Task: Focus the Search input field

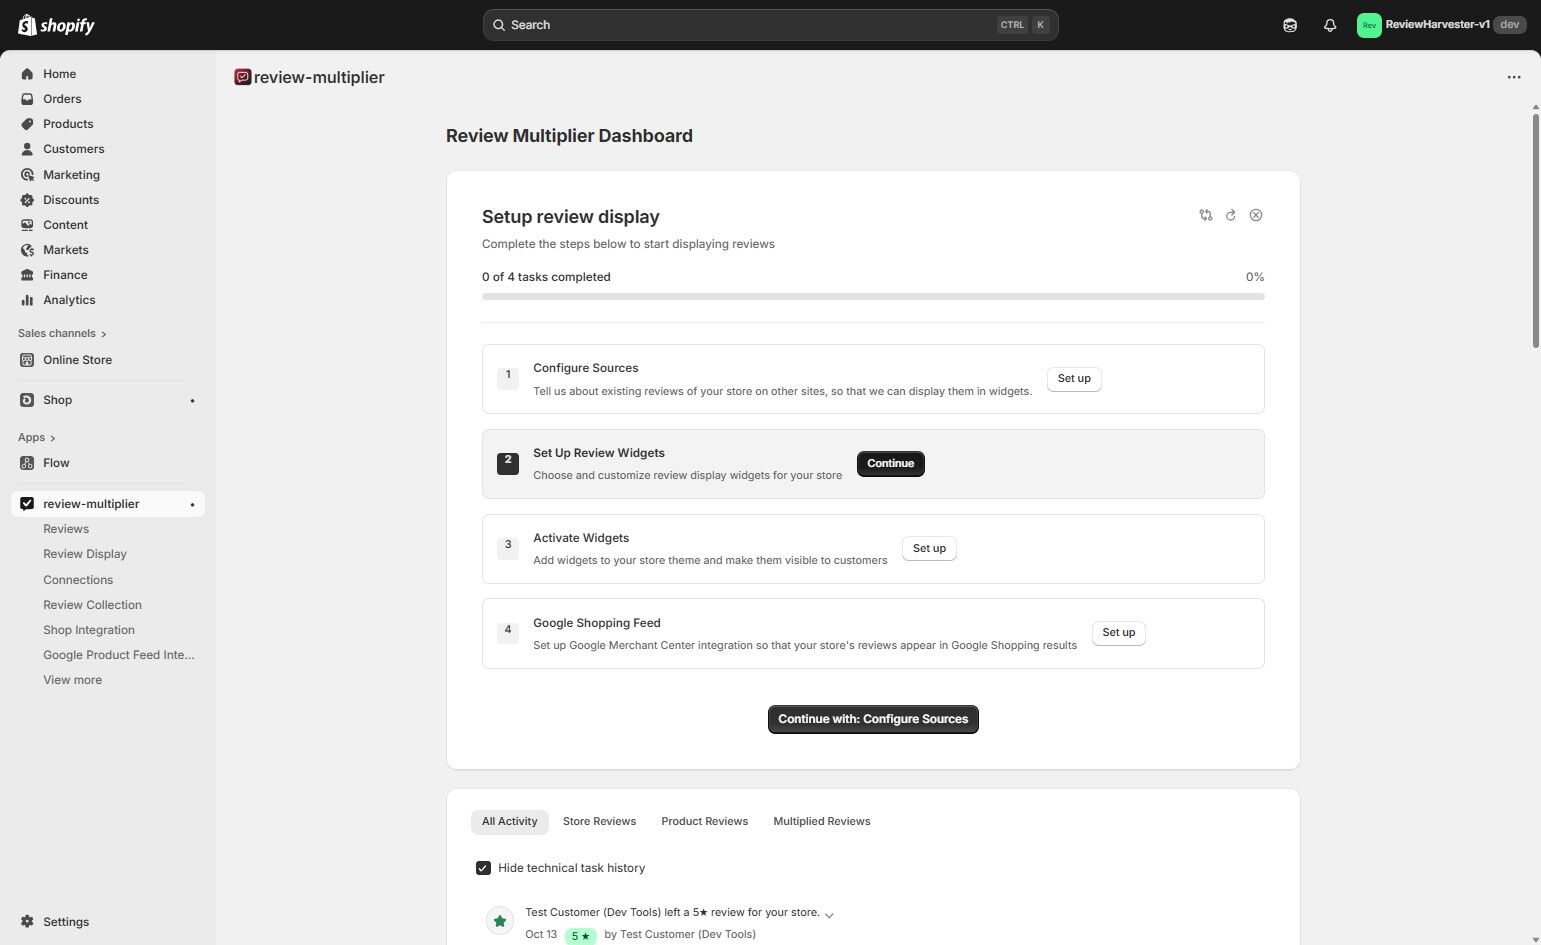Action: (770, 25)
